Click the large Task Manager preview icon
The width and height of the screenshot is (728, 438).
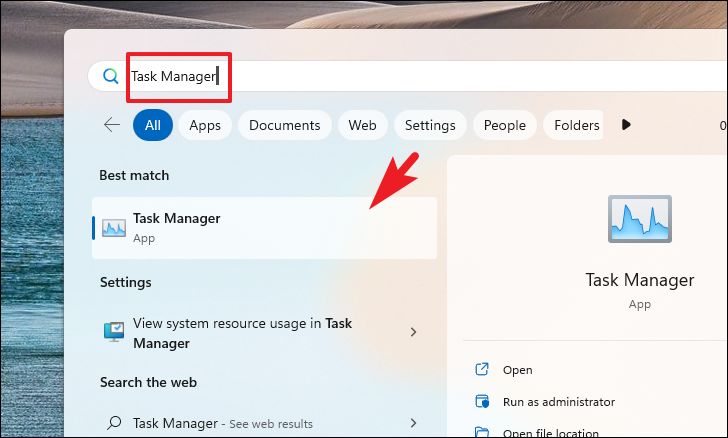pos(640,219)
